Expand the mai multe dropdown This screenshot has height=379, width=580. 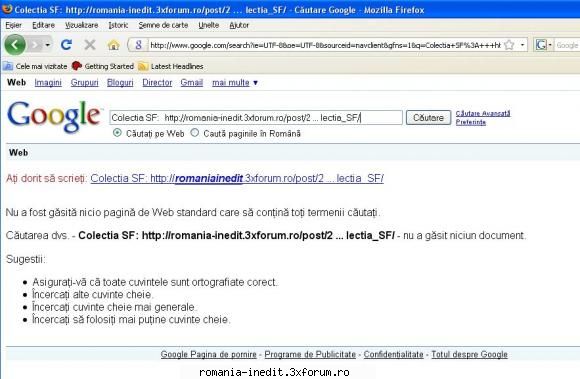(235, 82)
